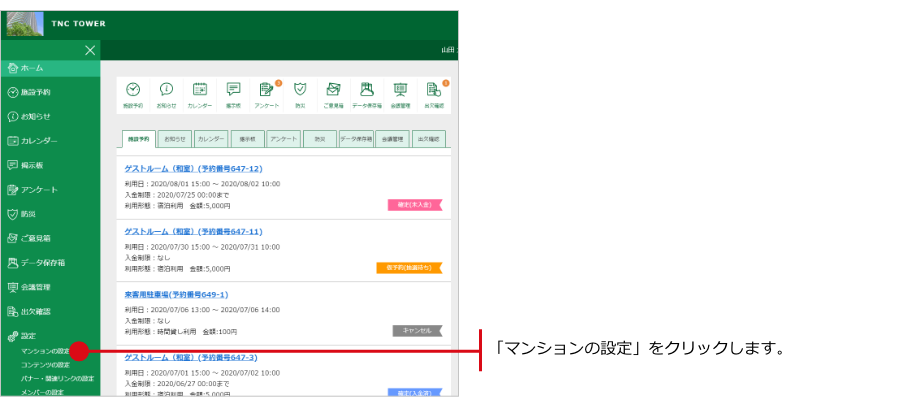This screenshot has width=900, height=407.
Task: Open ゲストルーム（和室）予約番号647-12 link
Action: pyautogui.click(x=193, y=169)
